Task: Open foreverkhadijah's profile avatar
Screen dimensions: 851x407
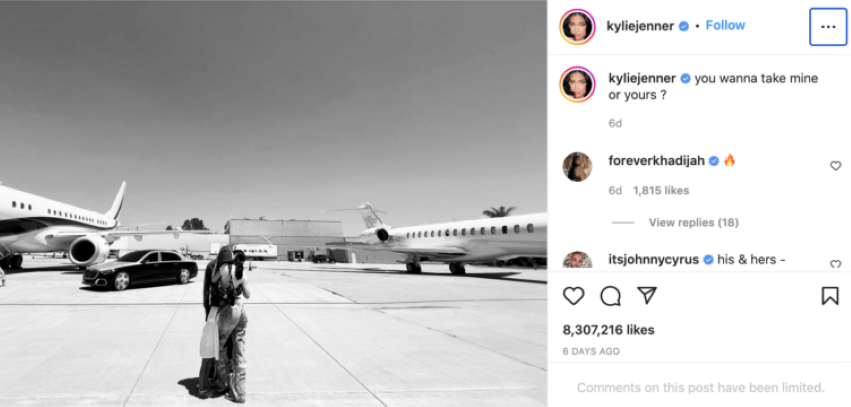Action: click(x=577, y=167)
